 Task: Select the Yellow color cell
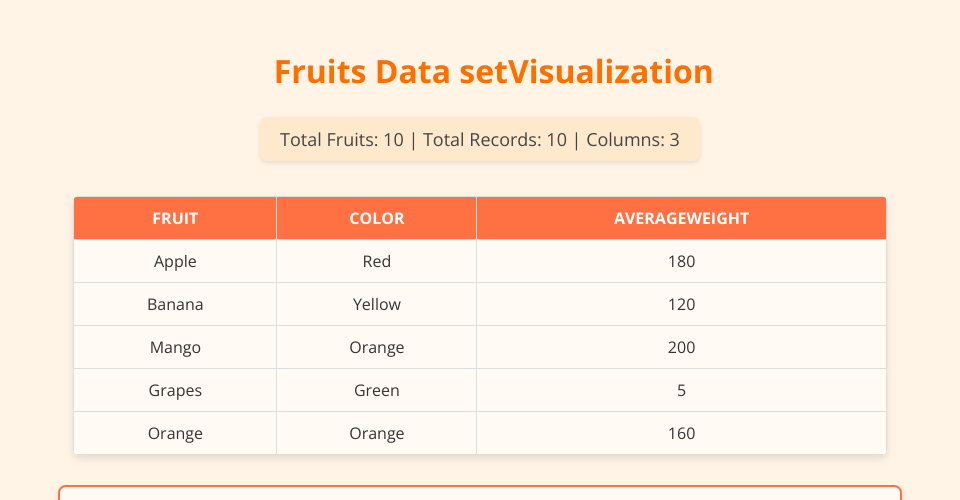pos(377,305)
